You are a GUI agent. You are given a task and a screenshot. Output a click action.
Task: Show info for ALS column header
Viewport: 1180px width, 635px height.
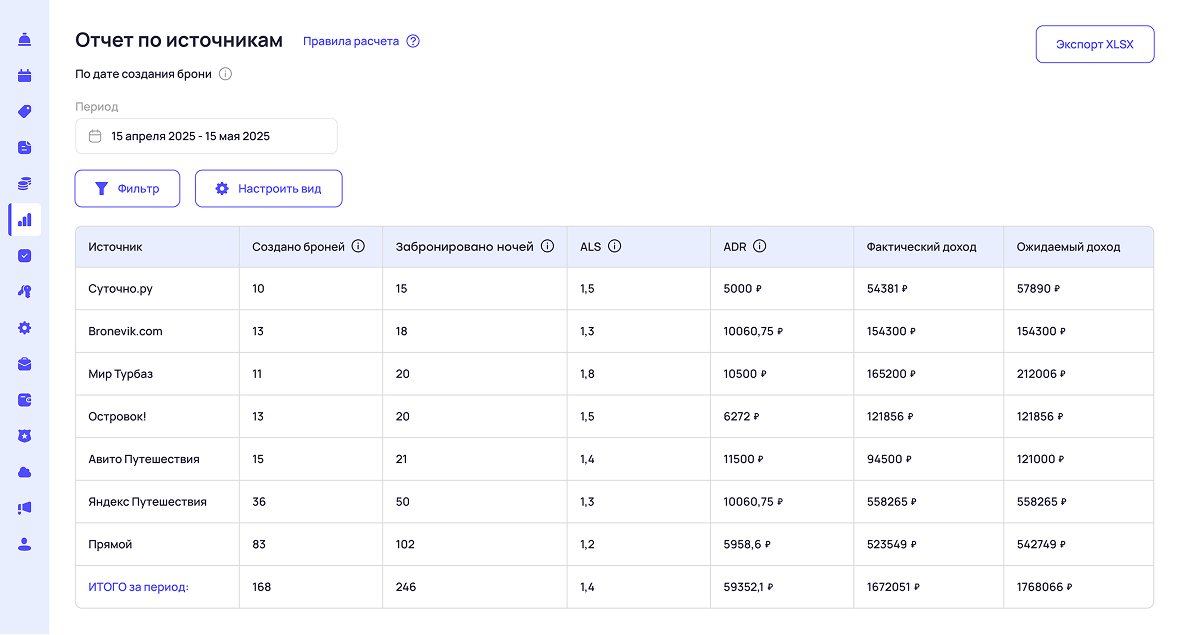point(614,246)
